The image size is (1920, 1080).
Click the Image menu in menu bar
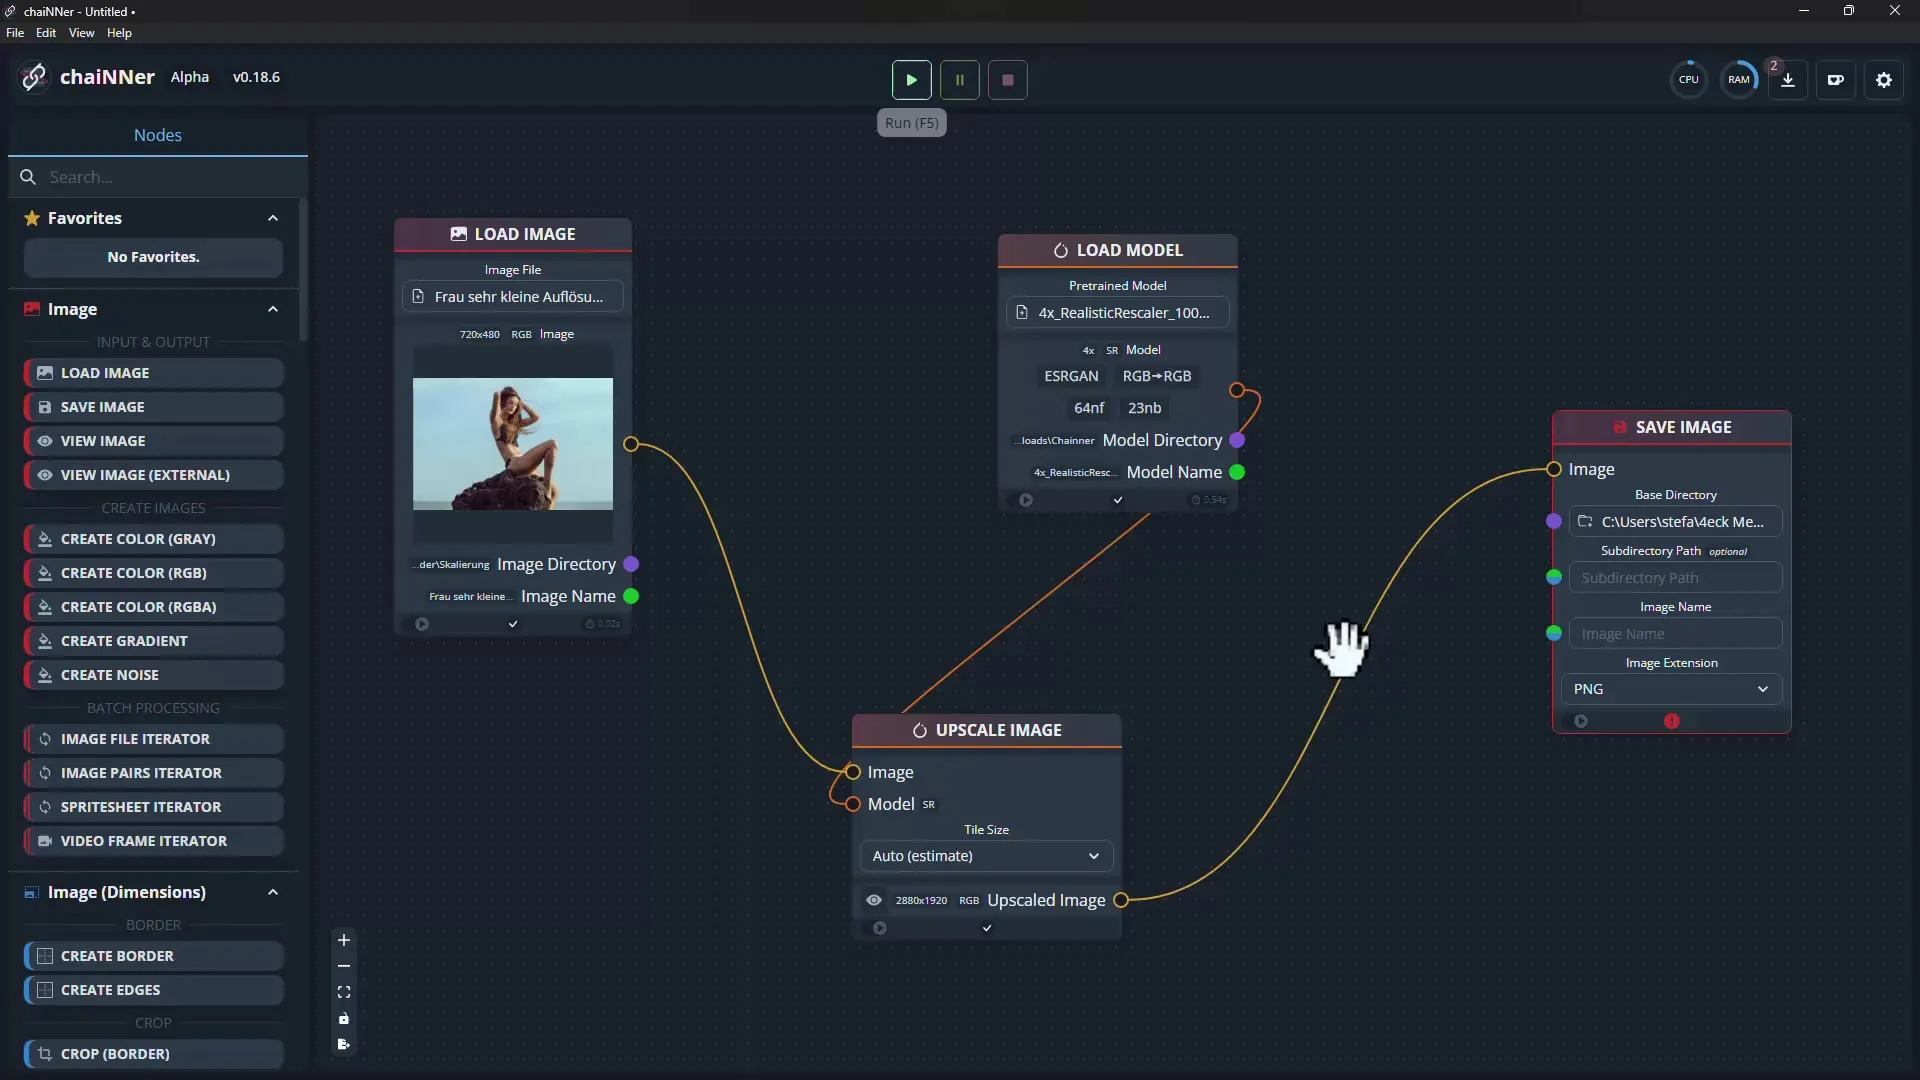point(73,307)
